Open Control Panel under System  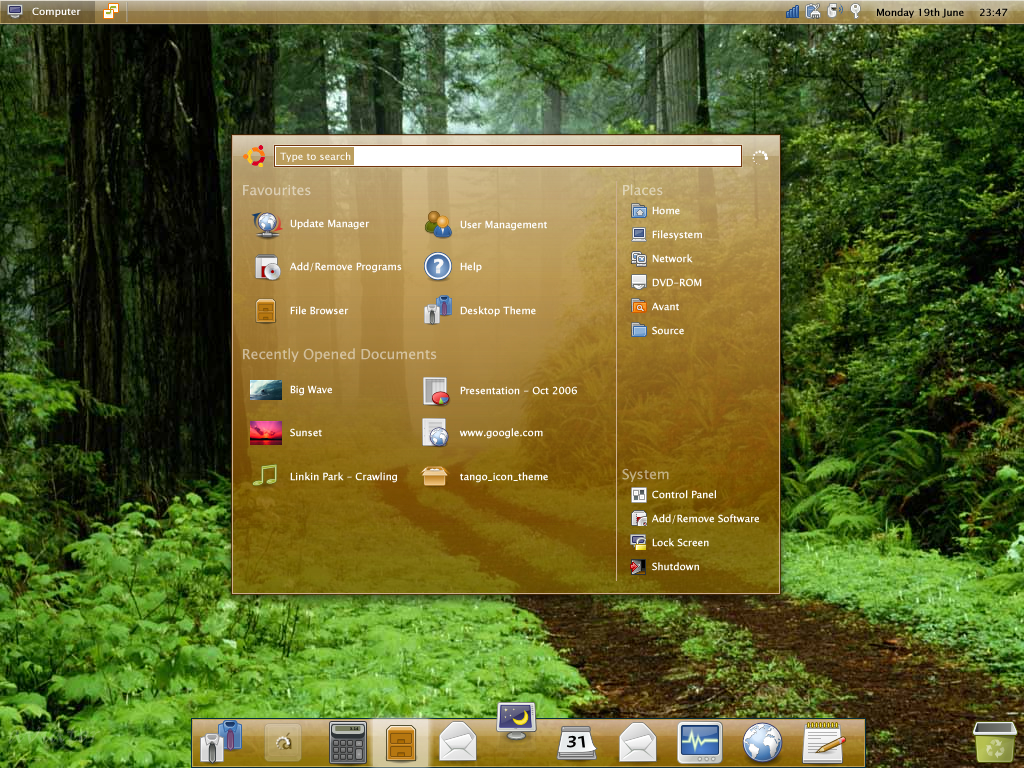[673, 494]
